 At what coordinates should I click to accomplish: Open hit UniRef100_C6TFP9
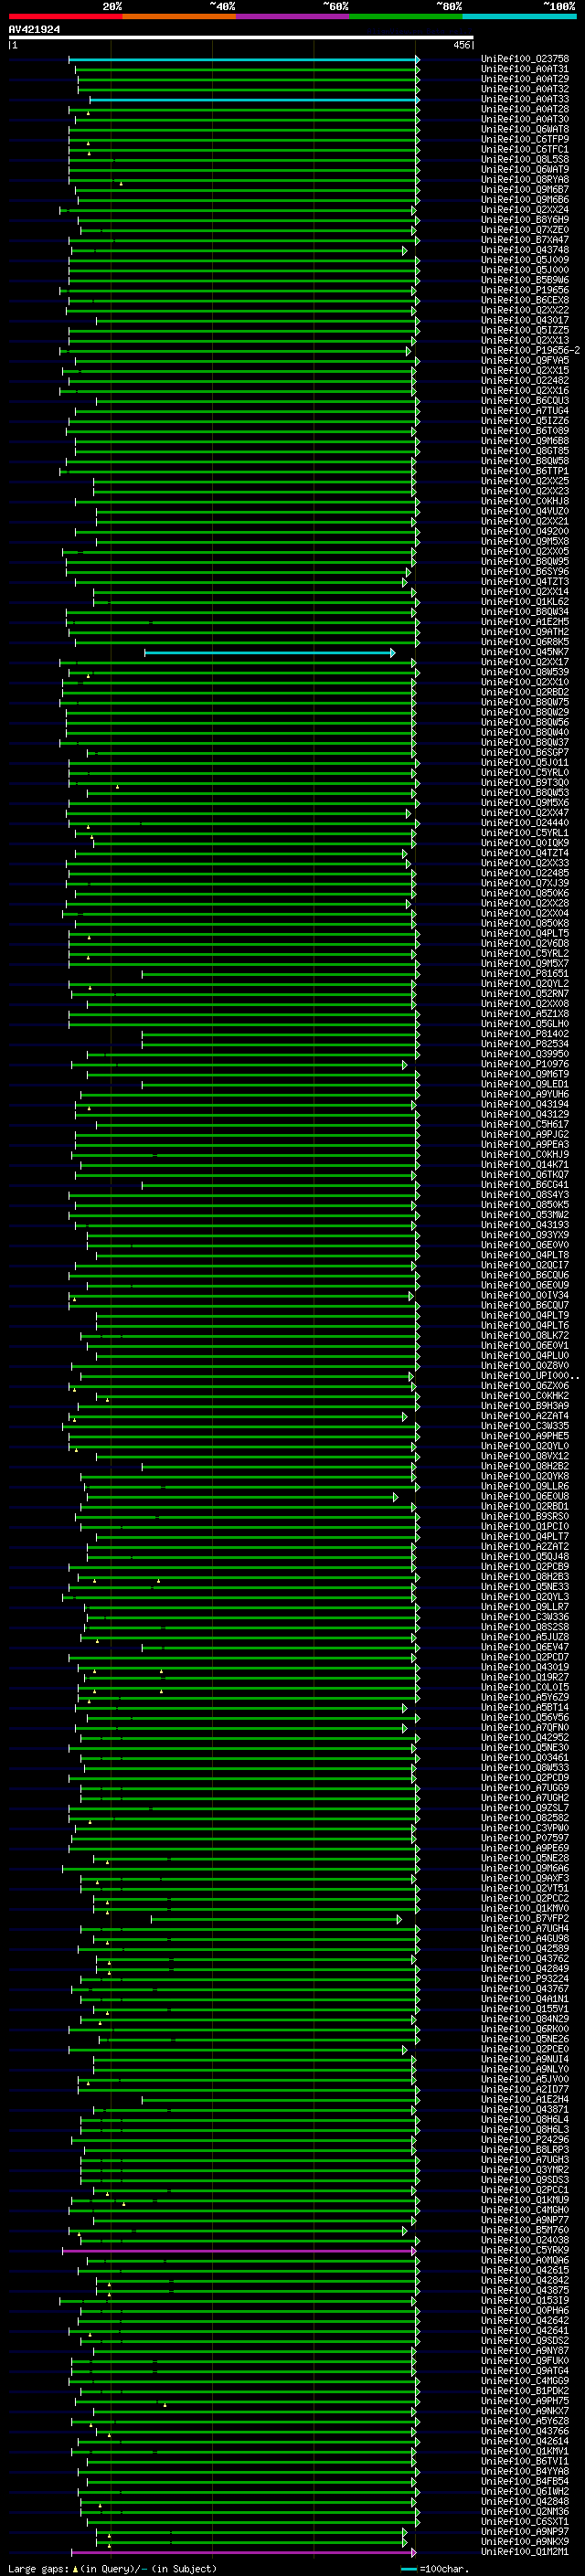coord(525,139)
